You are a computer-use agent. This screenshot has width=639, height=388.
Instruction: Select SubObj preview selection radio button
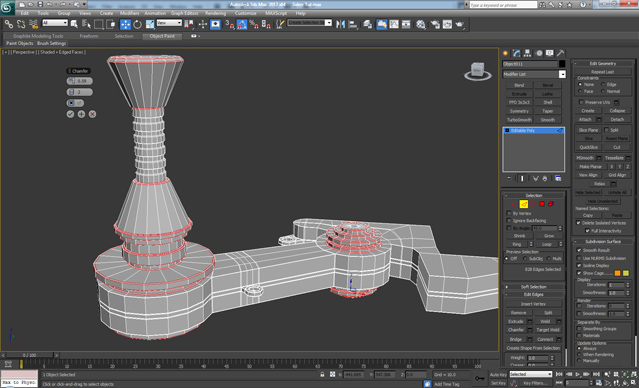tap(525, 259)
